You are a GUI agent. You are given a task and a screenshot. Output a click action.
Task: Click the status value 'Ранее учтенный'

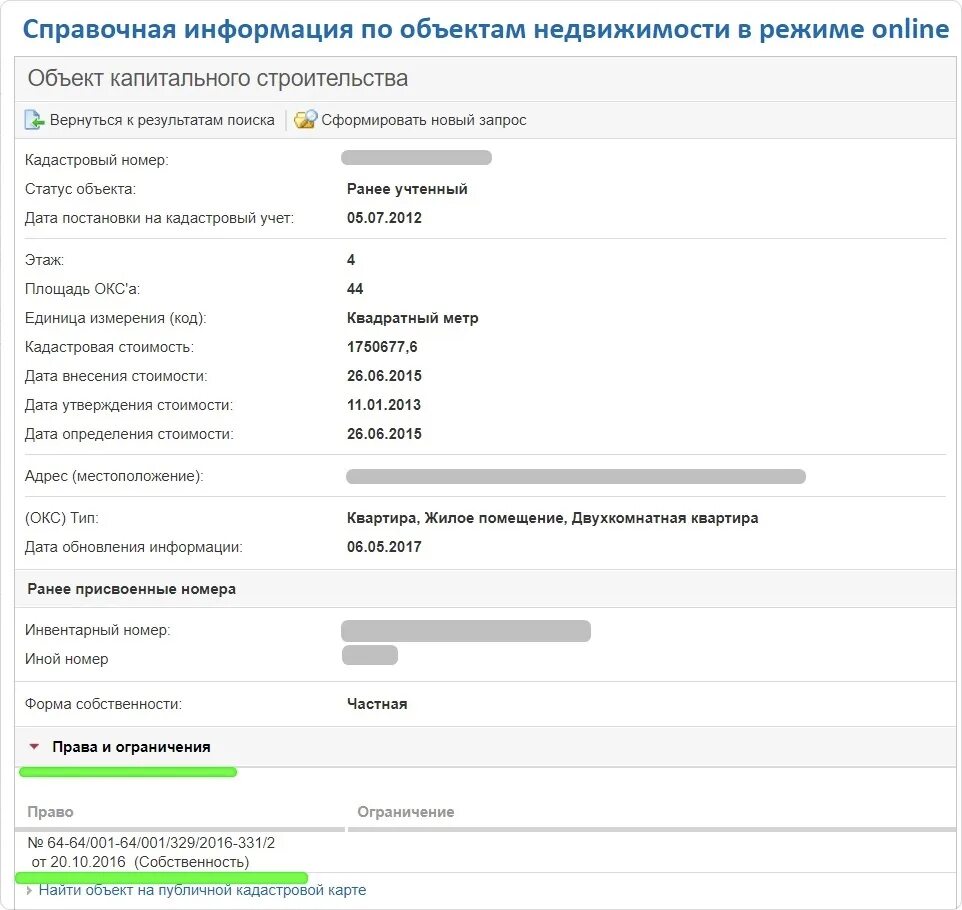(407, 189)
